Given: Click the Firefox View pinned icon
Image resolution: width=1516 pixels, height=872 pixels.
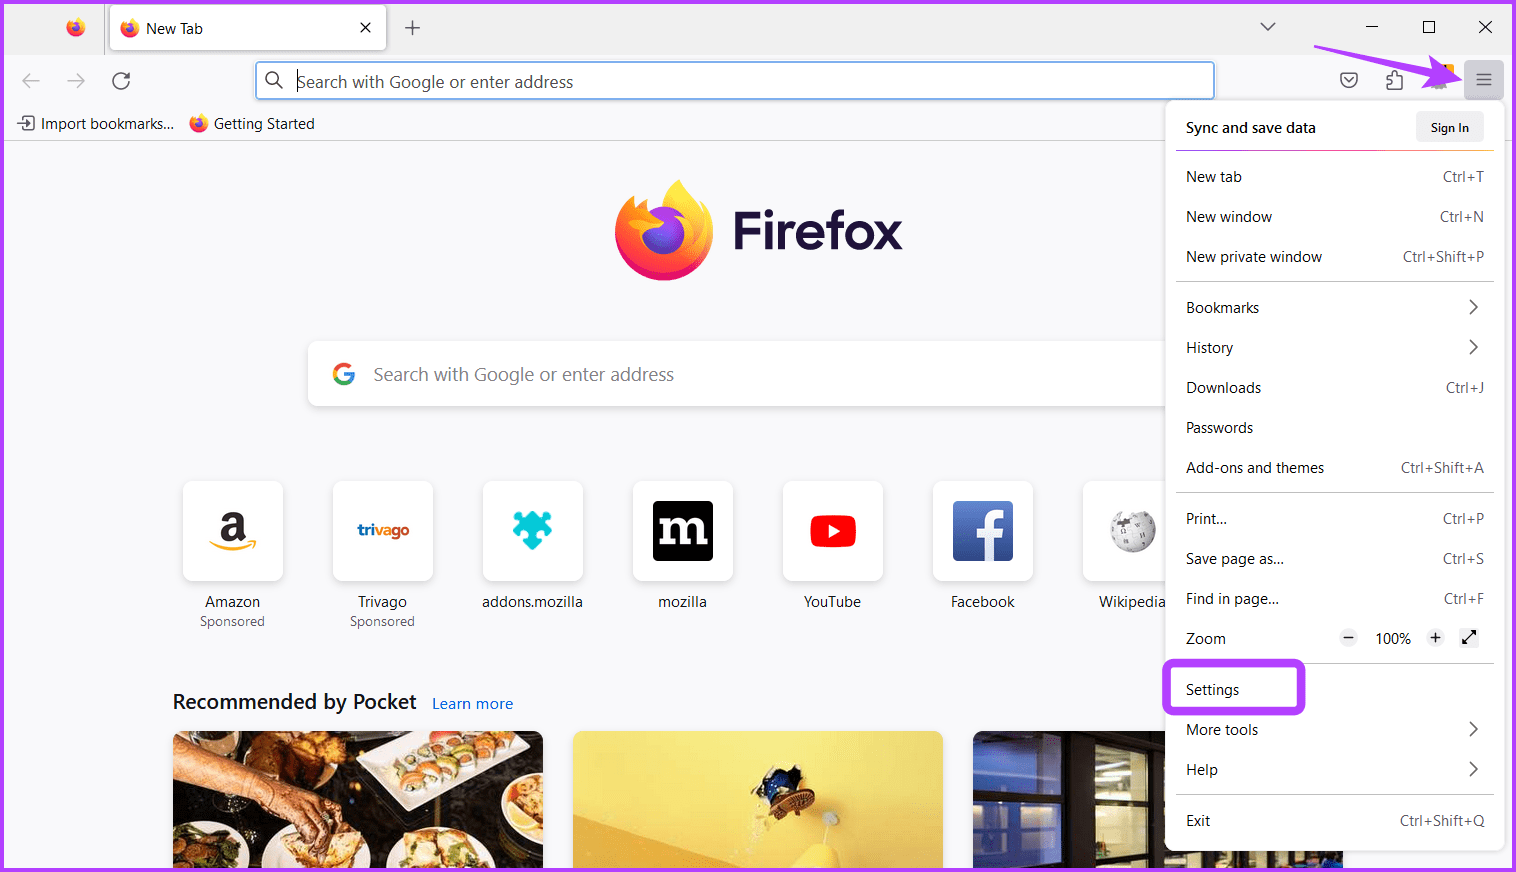Looking at the screenshot, I should point(76,28).
